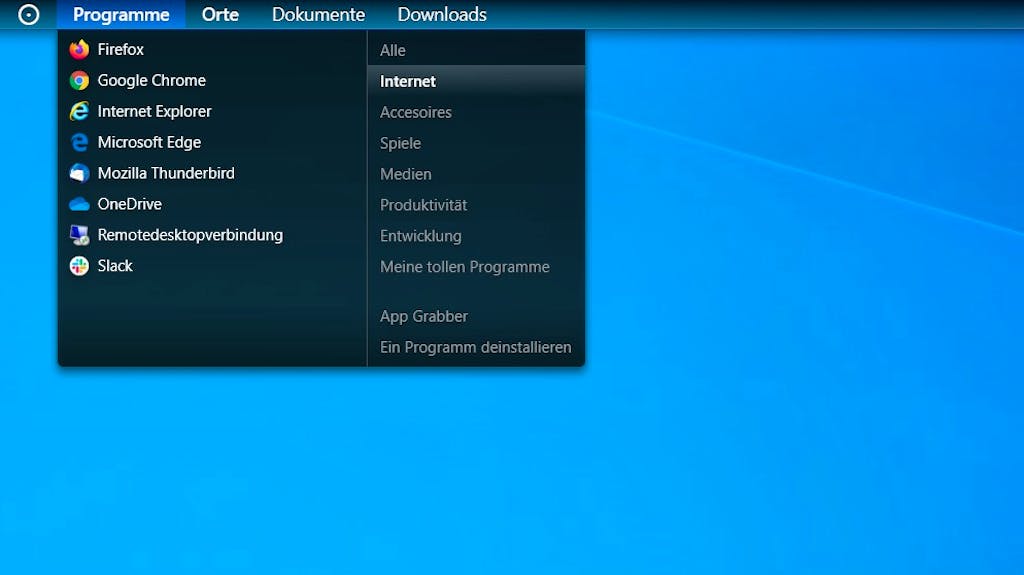Click the OneDrive cloud icon
The width and height of the screenshot is (1024, 575).
click(79, 204)
